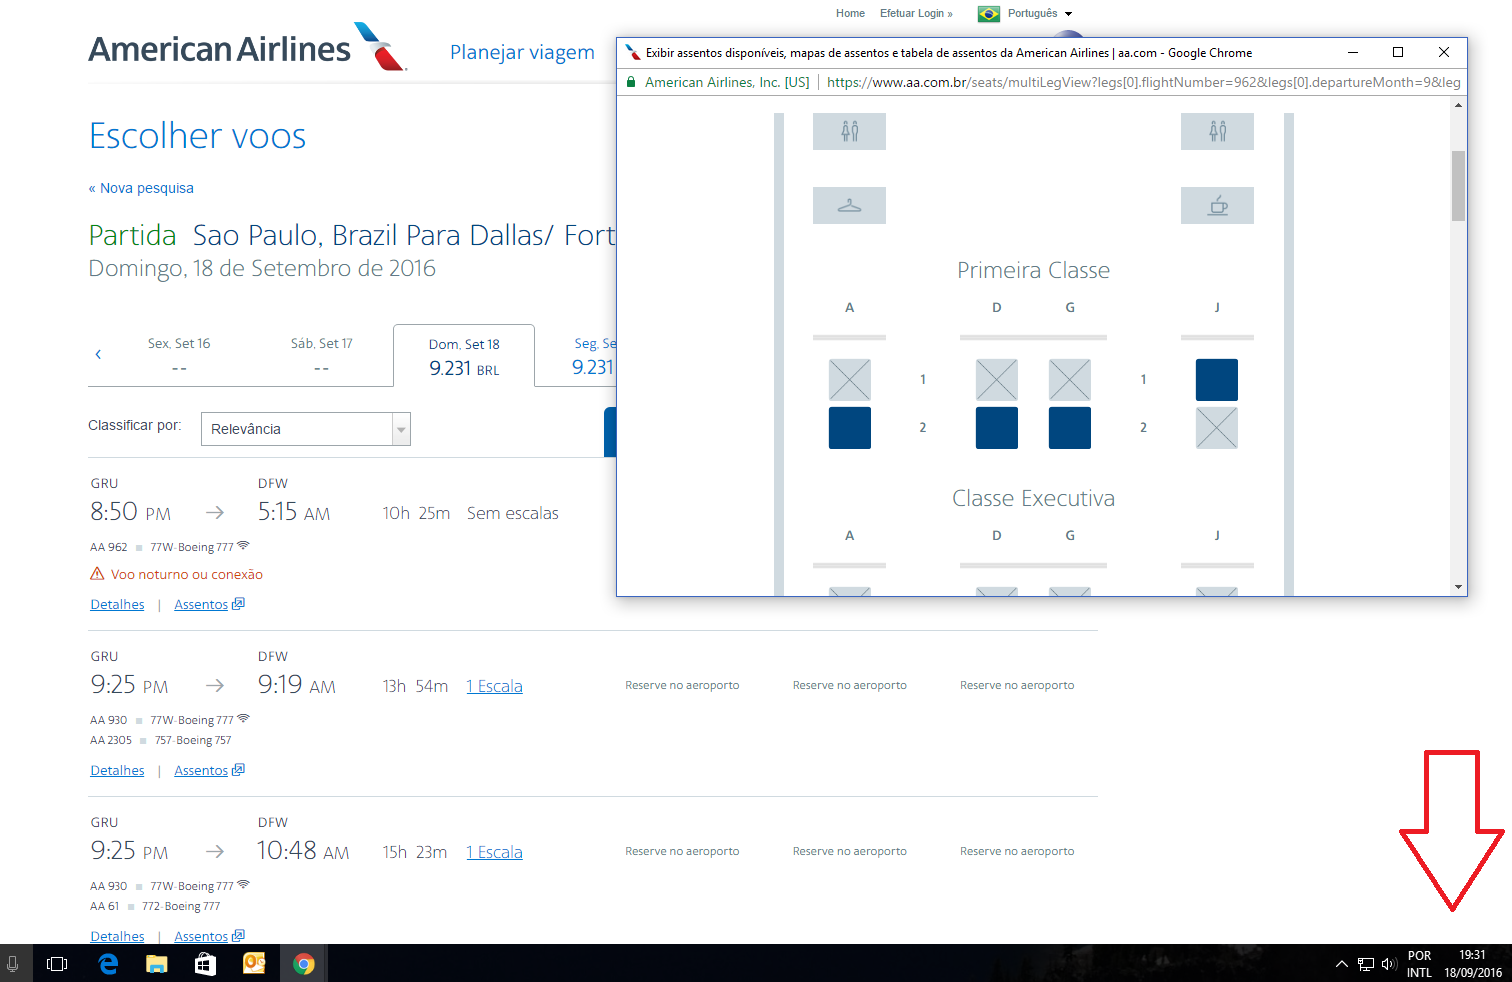
Task: Open Task View on taskbar
Action: click(57, 963)
